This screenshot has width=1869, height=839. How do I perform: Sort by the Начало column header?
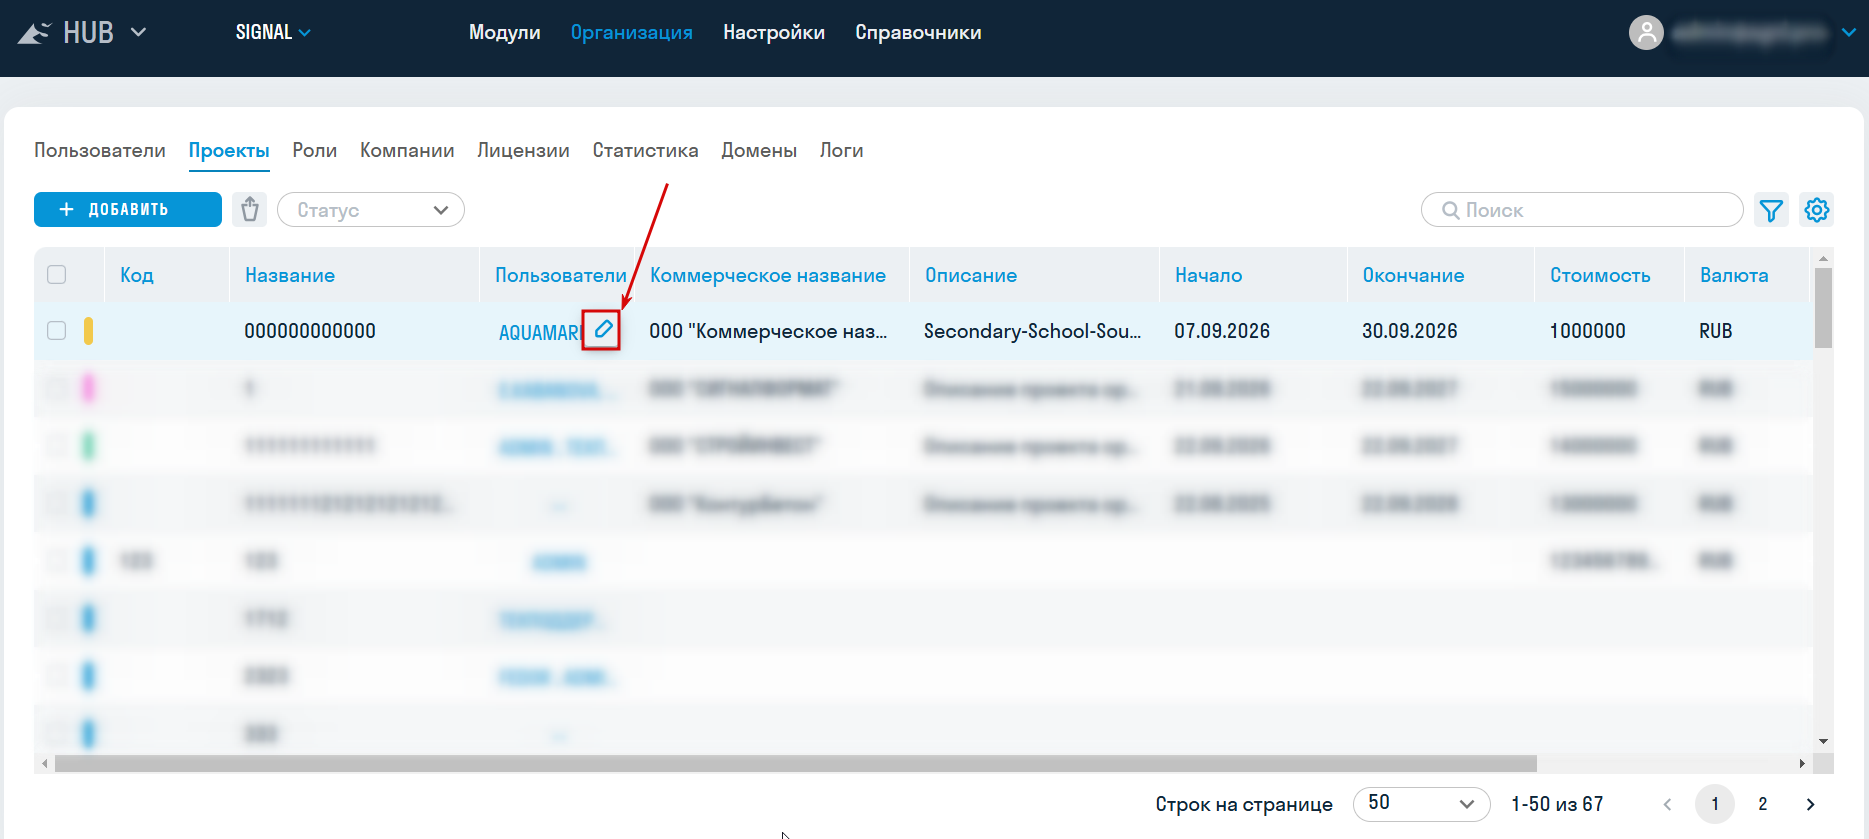click(x=1209, y=275)
